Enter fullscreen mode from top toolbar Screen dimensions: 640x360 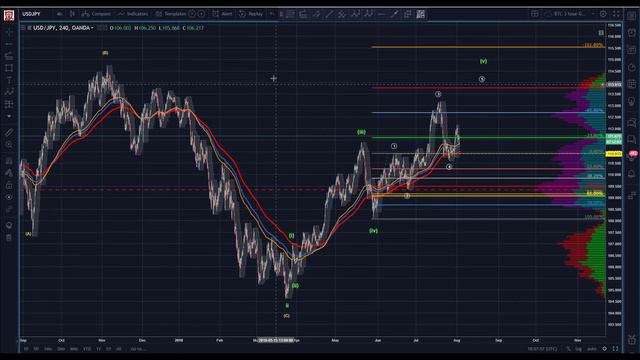(x=616, y=14)
